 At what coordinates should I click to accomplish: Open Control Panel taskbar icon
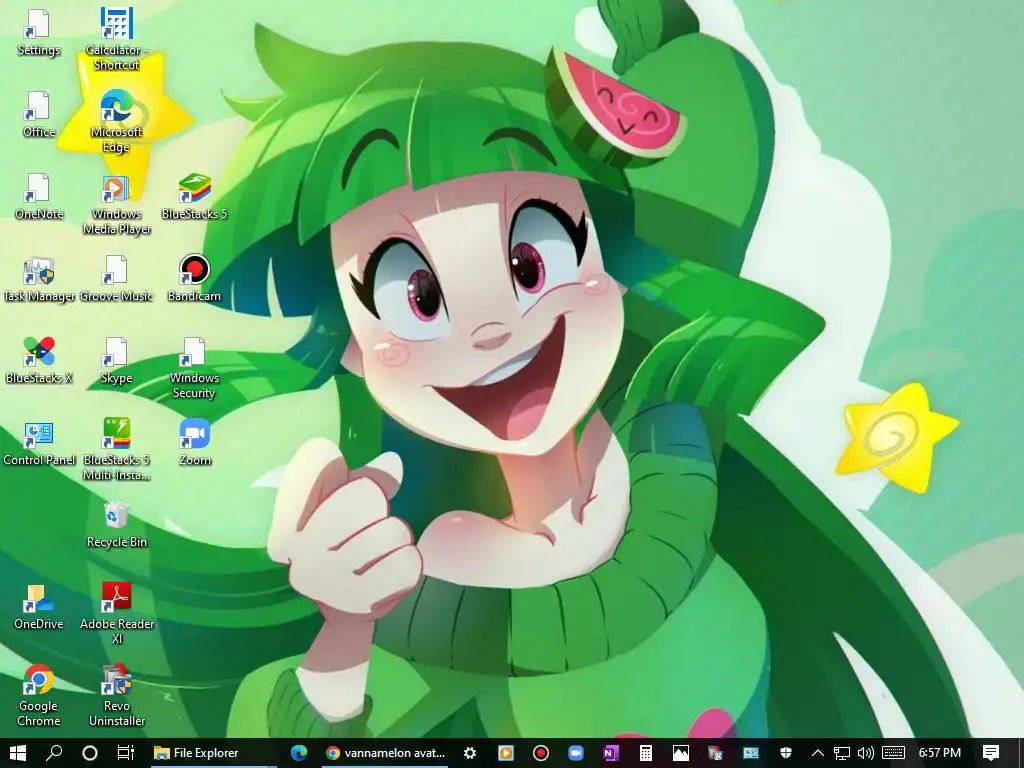coord(751,753)
